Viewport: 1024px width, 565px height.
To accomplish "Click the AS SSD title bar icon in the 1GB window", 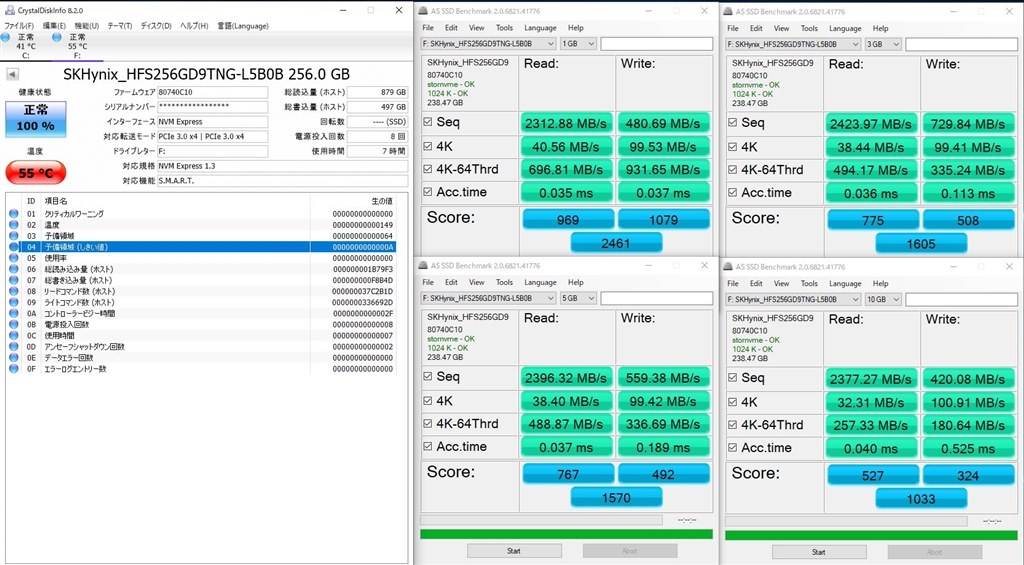I will [x=423, y=11].
